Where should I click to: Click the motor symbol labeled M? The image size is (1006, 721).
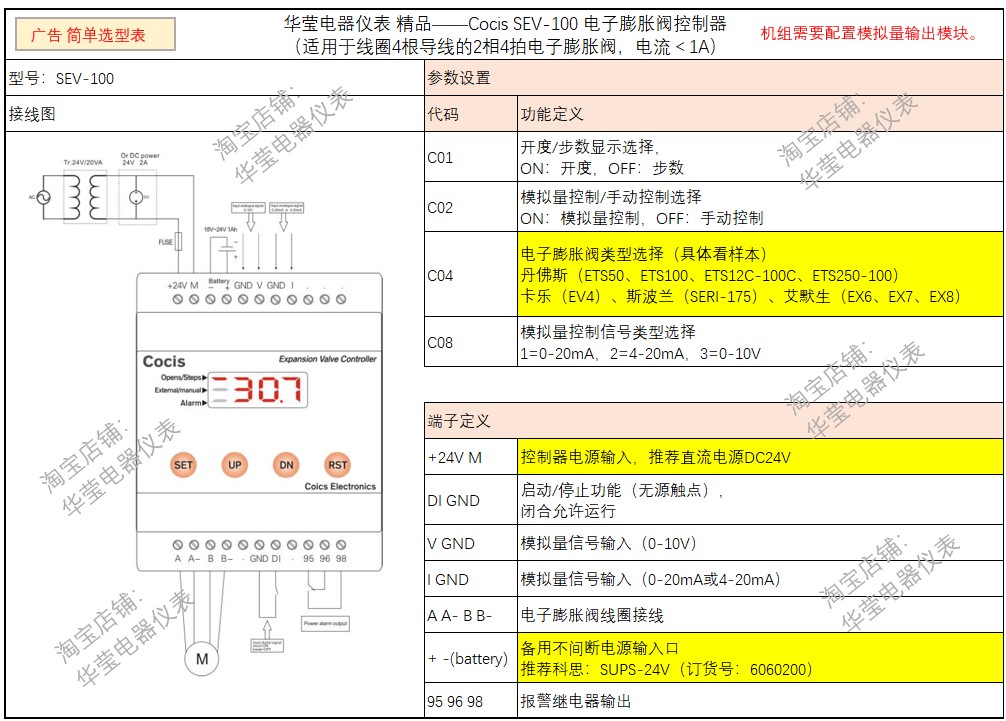[x=202, y=659]
